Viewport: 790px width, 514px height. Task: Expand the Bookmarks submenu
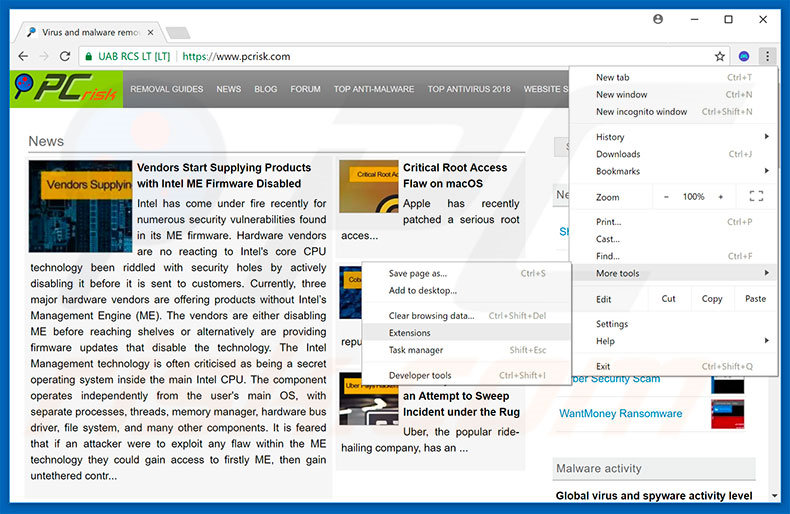(x=674, y=171)
